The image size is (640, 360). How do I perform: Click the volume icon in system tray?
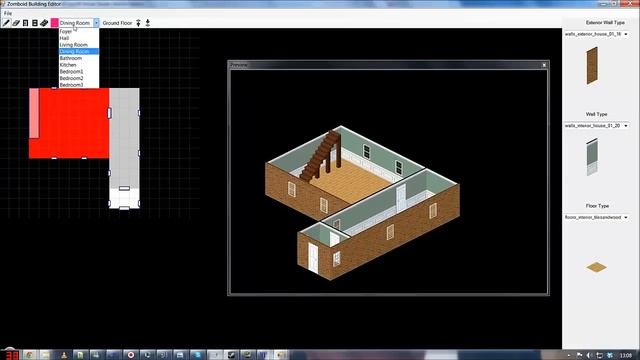point(589,355)
